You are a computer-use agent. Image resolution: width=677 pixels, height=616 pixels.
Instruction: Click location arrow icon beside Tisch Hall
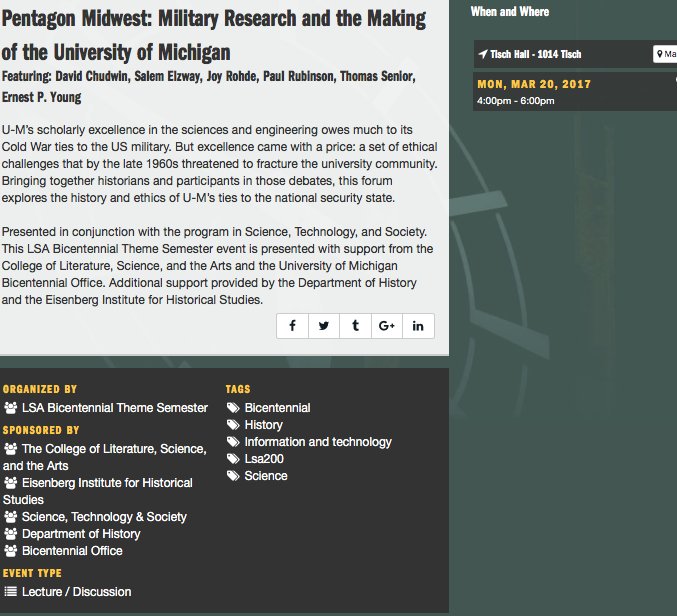pos(483,54)
